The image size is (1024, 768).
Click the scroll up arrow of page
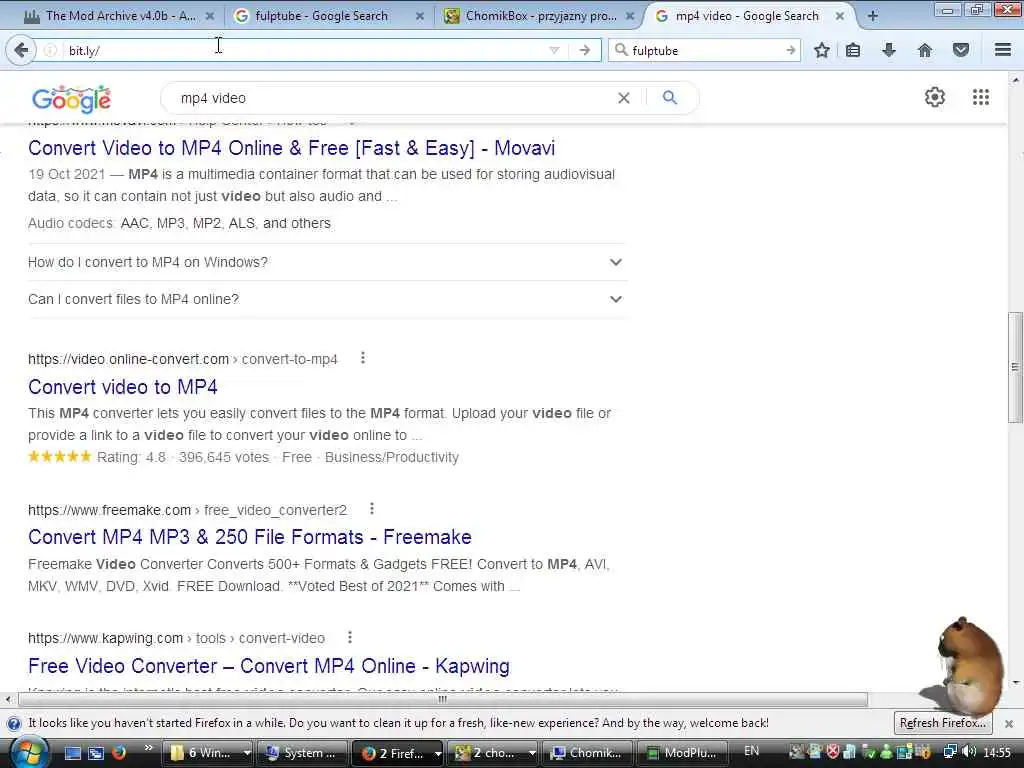1015,81
